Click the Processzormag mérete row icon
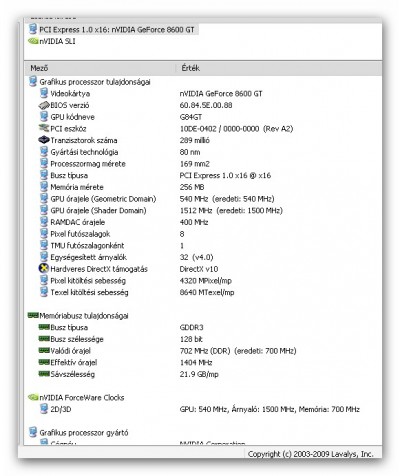400x476 pixels. (x=44, y=163)
